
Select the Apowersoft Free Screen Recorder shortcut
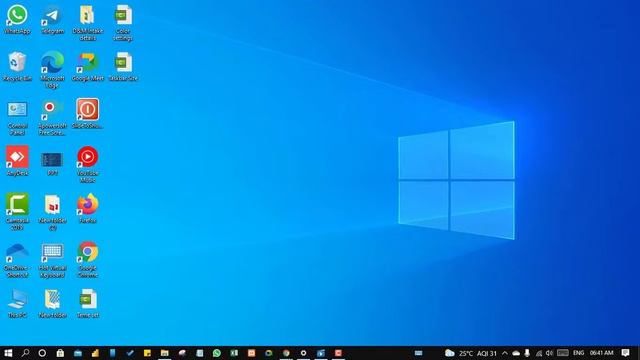(52, 118)
